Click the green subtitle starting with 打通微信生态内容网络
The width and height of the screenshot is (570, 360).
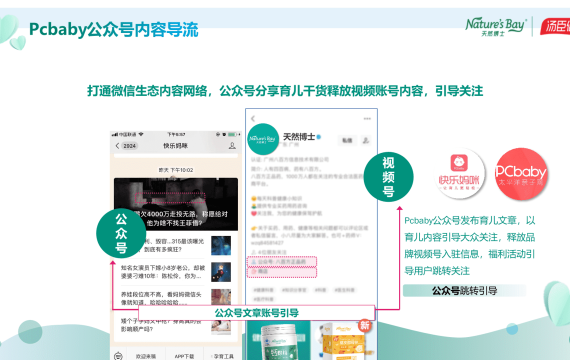(285, 91)
